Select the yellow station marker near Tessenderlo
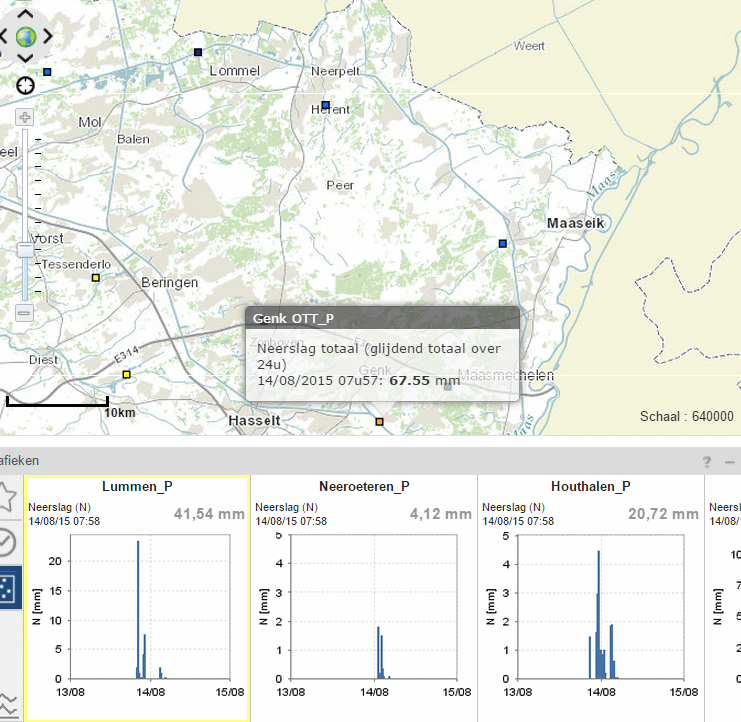Image resolution: width=741 pixels, height=722 pixels. point(96,278)
